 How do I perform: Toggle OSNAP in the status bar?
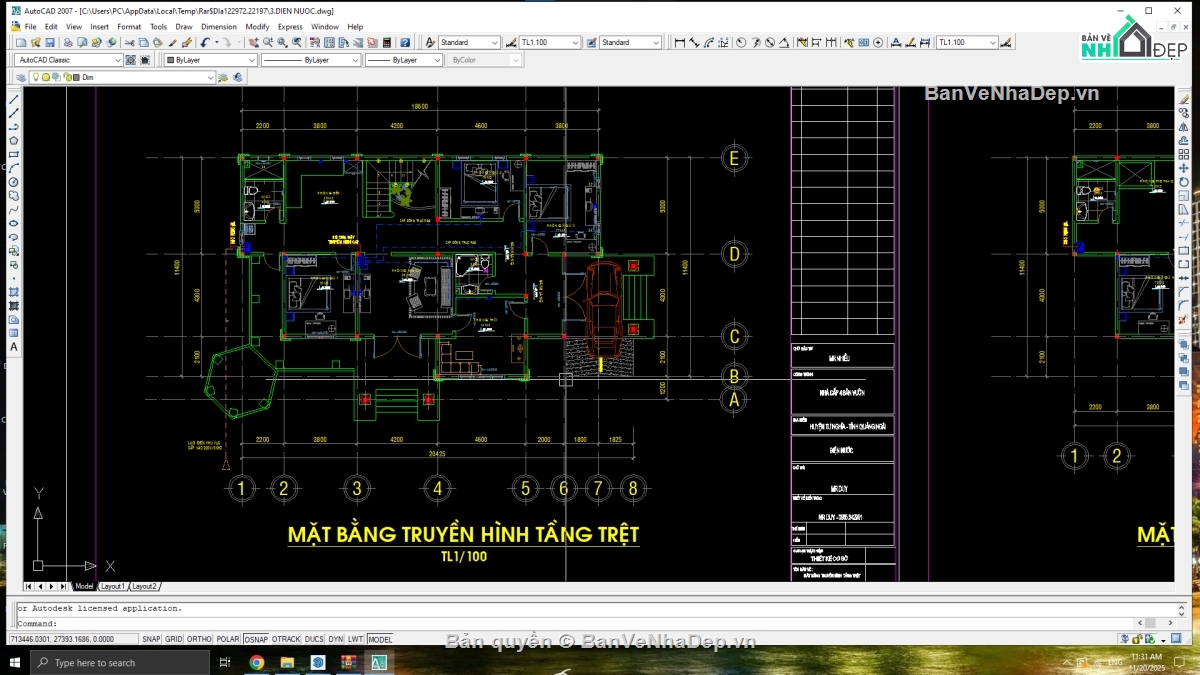256,639
